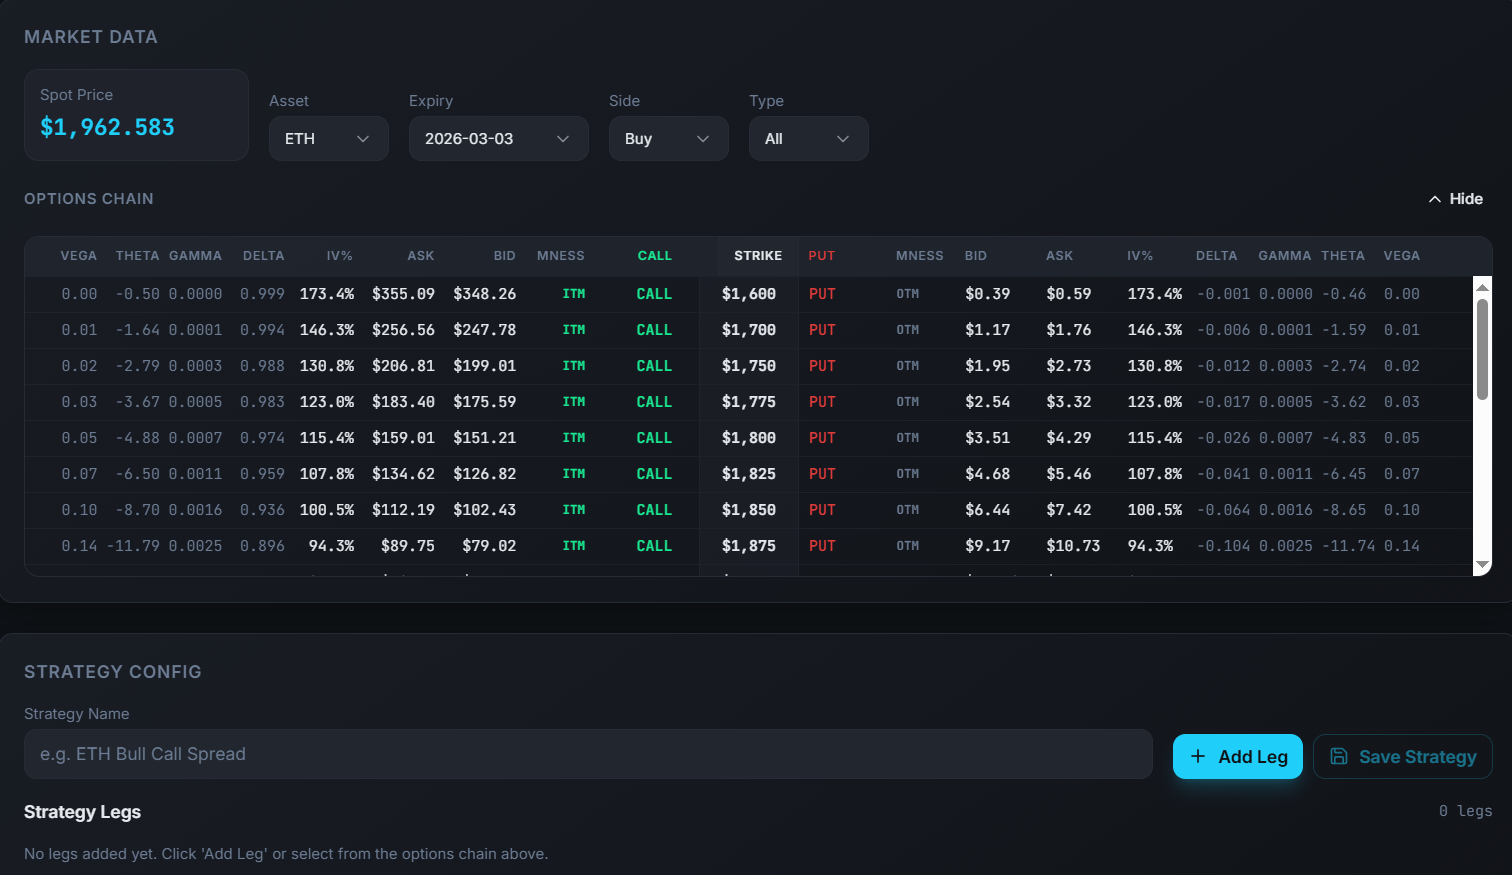The image size is (1512, 875).
Task: Click the red PUT column header
Action: 822,256
